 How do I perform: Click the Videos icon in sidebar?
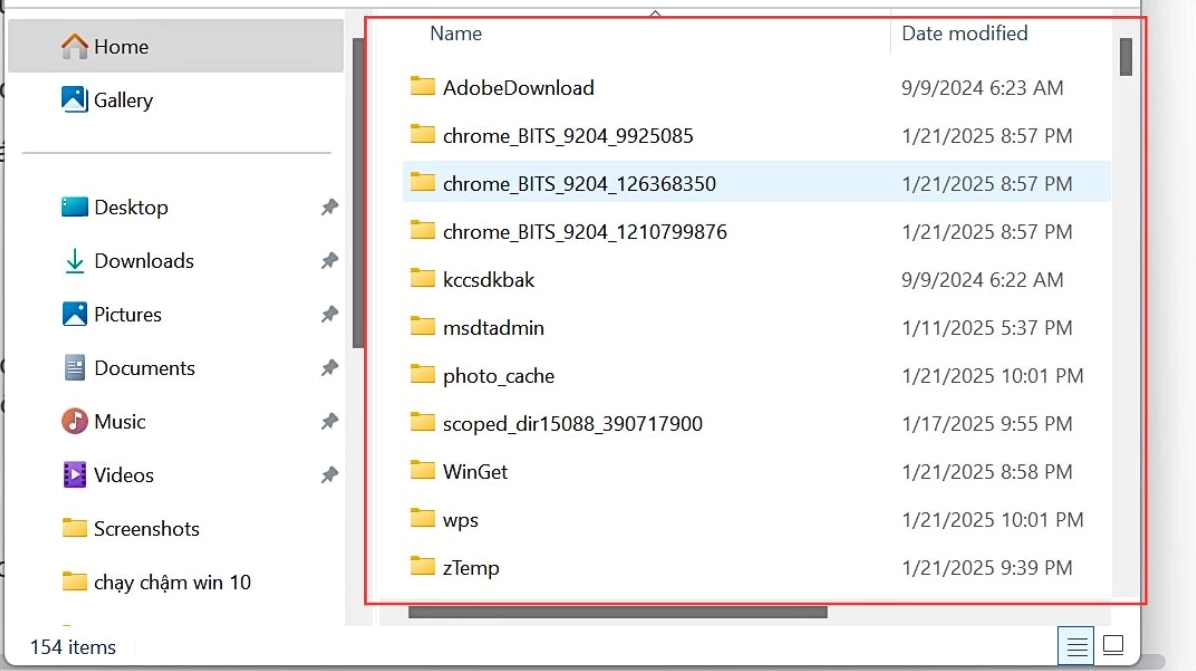74,475
